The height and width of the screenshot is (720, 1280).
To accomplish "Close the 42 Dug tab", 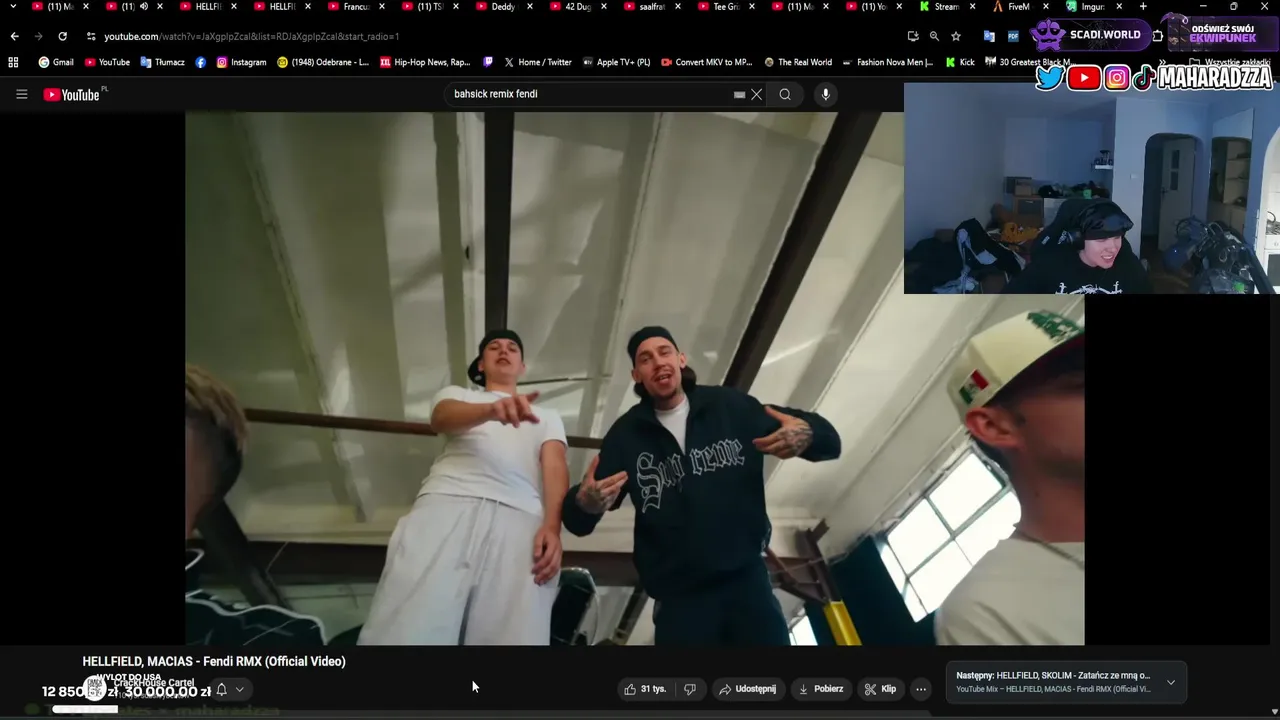I will [603, 7].
